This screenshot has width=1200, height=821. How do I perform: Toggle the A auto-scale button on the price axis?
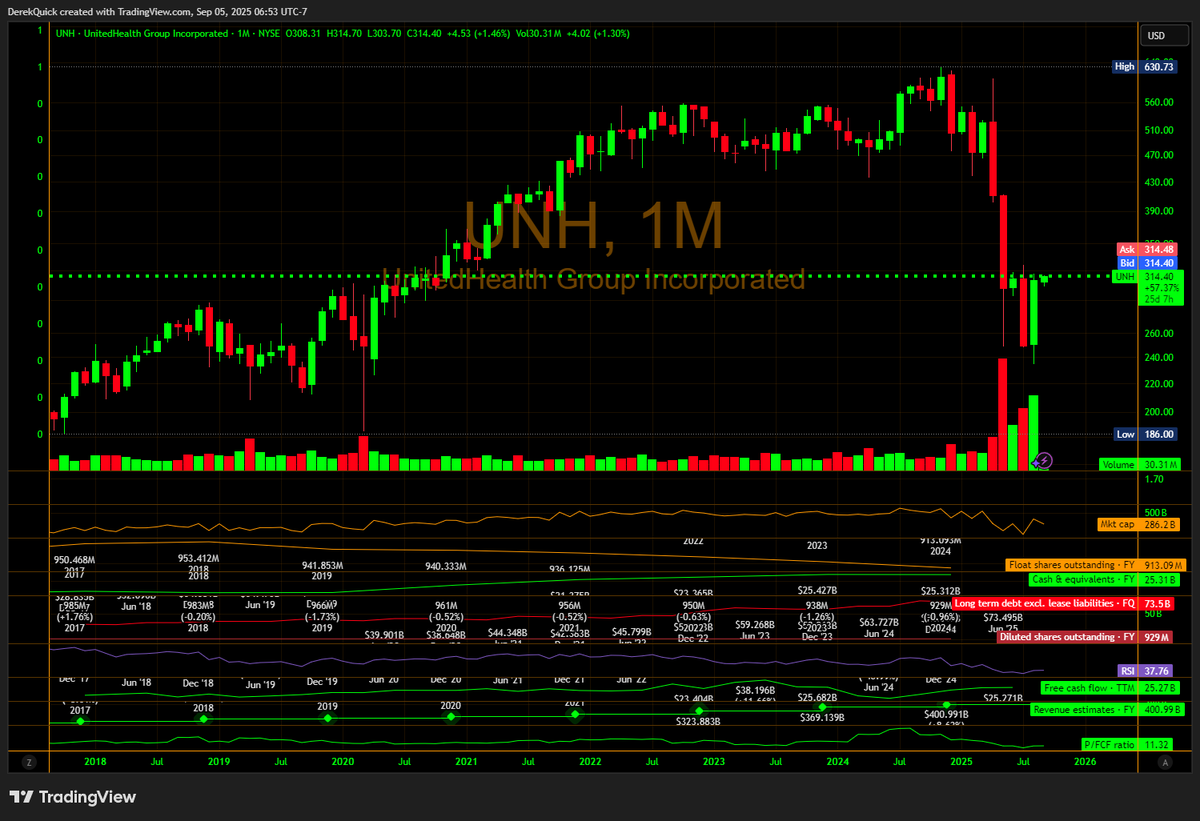pos(1166,761)
